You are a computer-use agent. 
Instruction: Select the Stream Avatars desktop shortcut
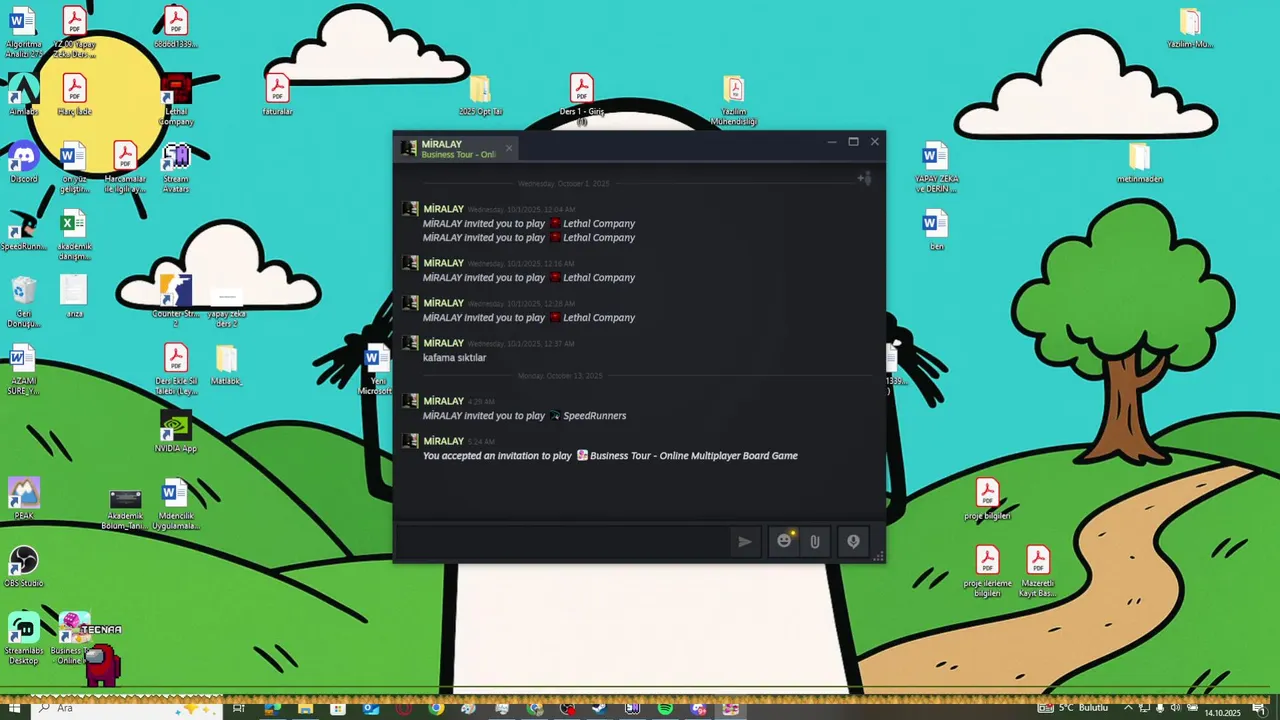176,168
